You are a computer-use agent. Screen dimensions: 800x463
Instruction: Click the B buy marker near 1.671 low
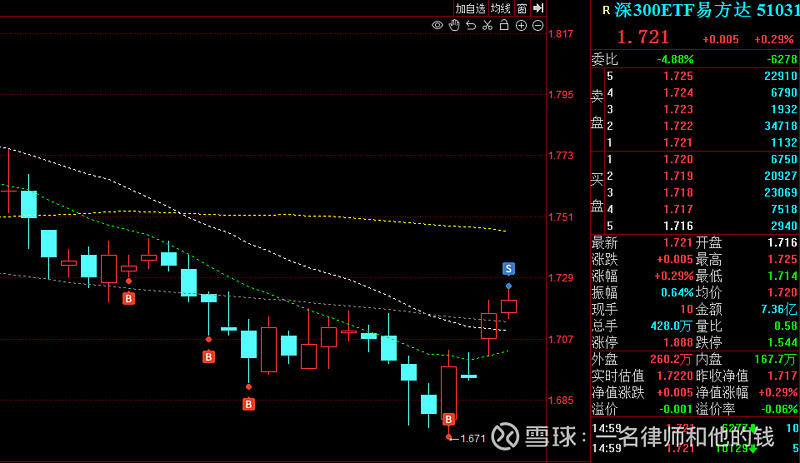[x=448, y=419]
